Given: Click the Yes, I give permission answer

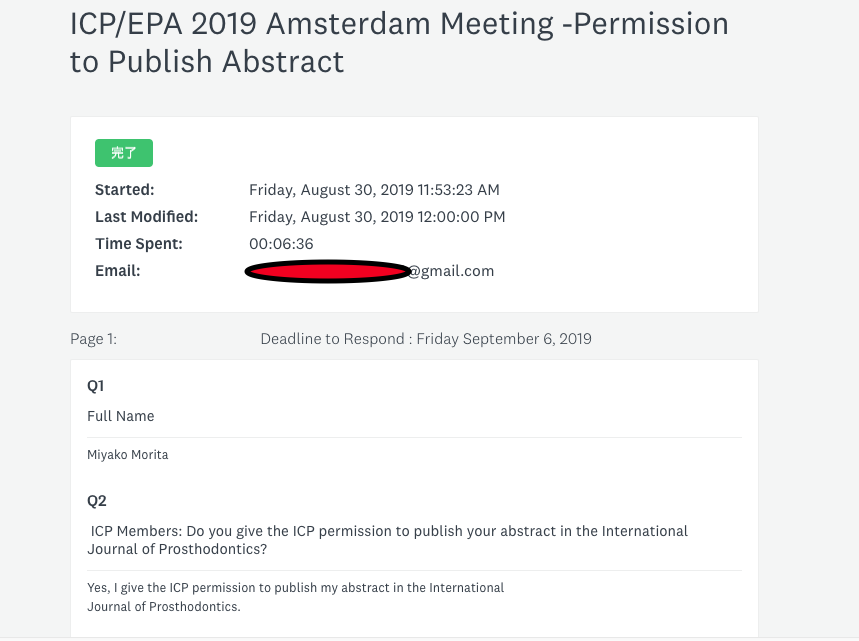Looking at the screenshot, I should 297,588.
